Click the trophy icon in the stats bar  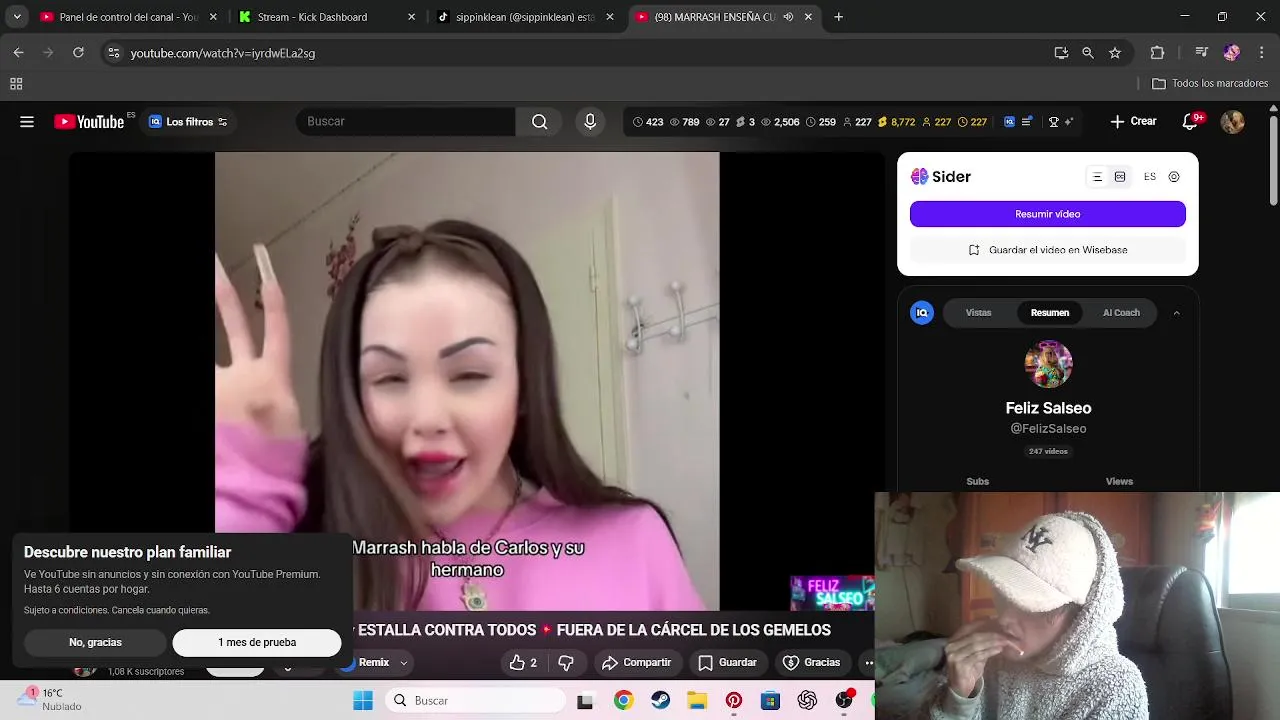[x=1053, y=122]
